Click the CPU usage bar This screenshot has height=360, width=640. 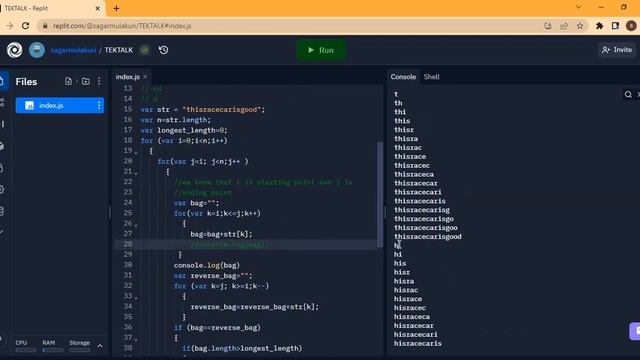26,350
